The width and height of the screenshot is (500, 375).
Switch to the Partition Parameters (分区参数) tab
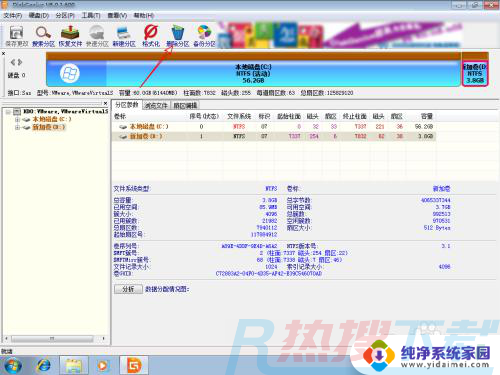coord(127,105)
